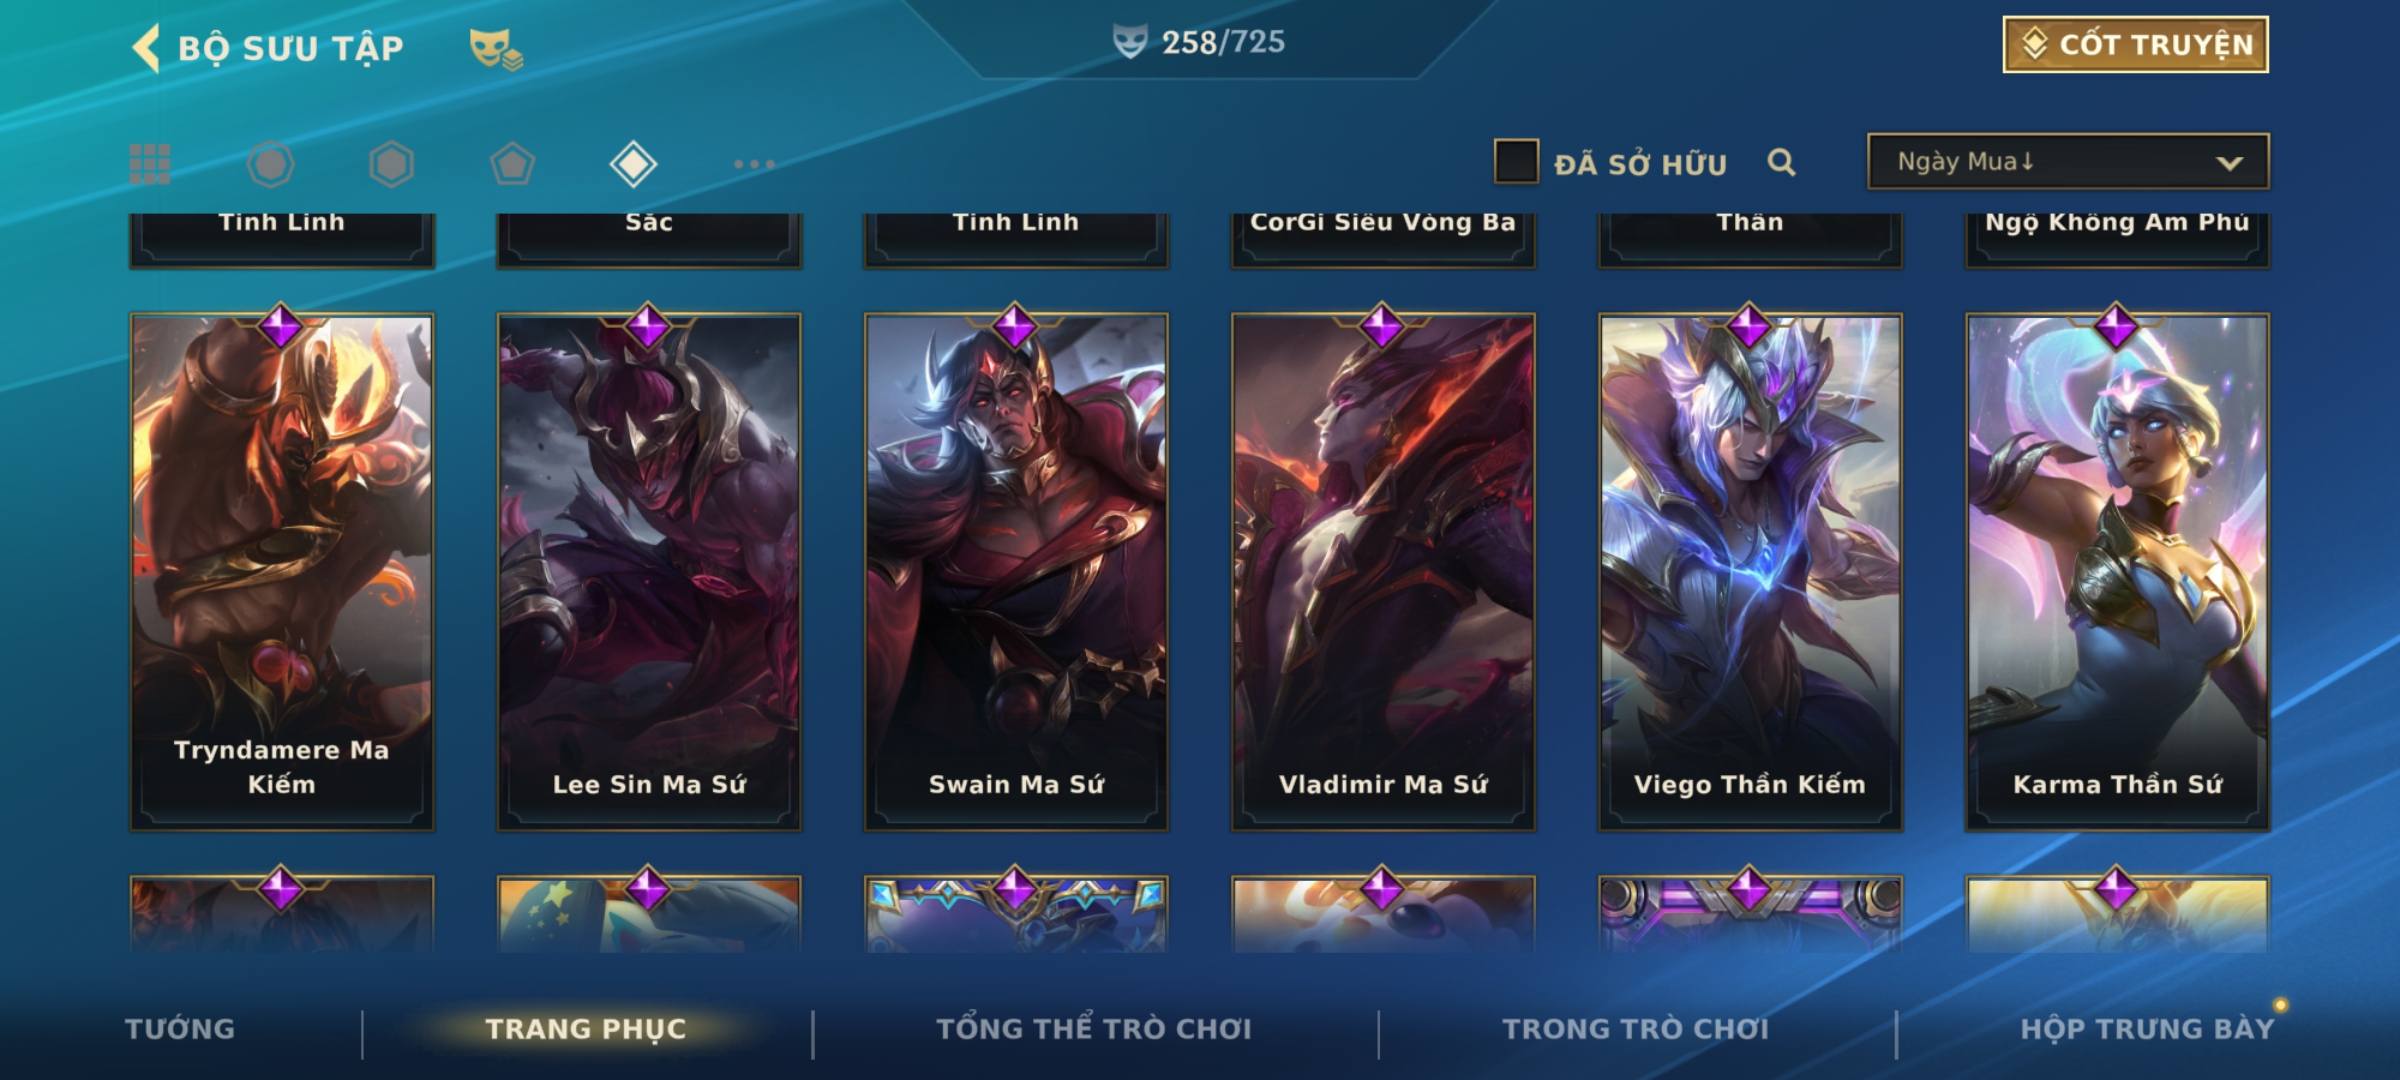Select the diamond rarity filter icon
2400x1080 pixels.
pos(633,164)
